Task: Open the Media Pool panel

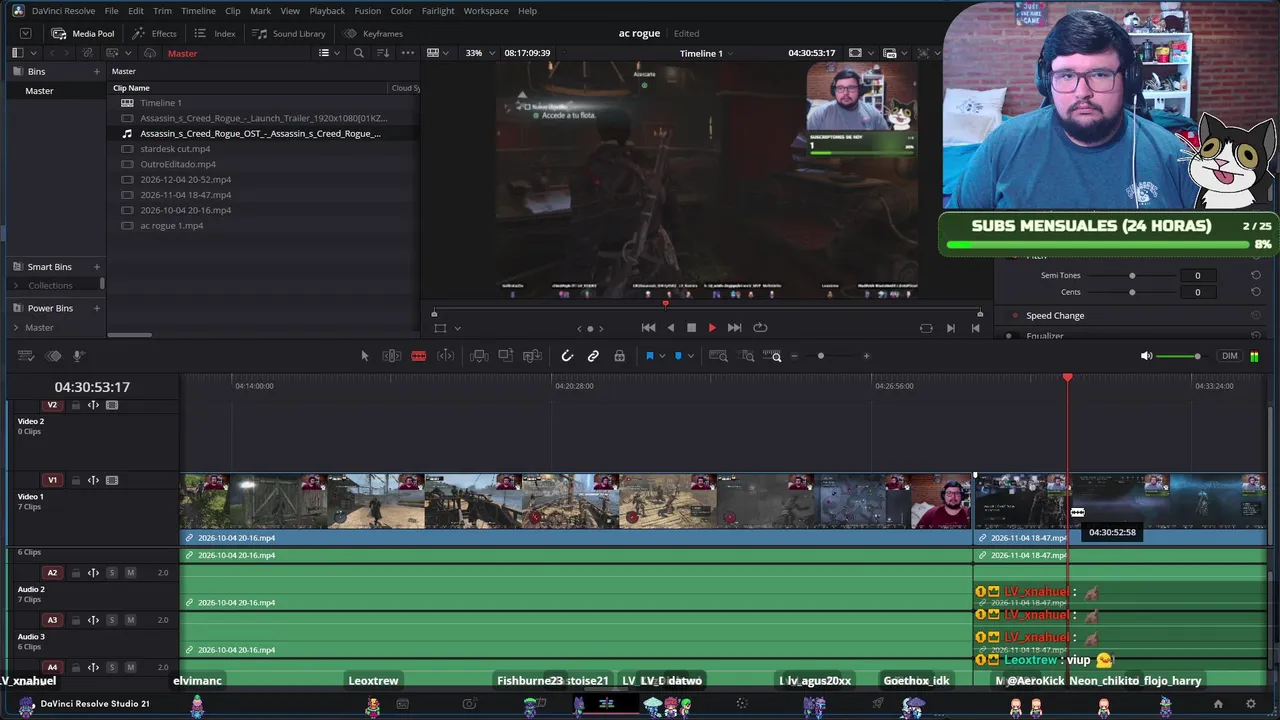Action: tap(83, 33)
